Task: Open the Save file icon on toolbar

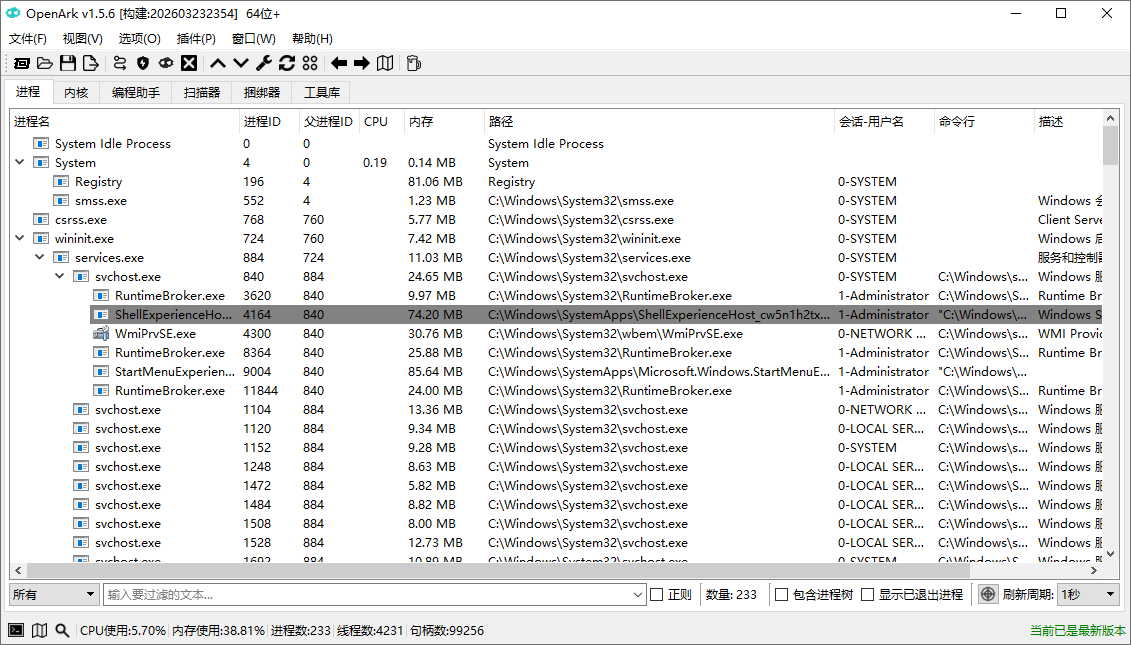Action: pos(68,63)
